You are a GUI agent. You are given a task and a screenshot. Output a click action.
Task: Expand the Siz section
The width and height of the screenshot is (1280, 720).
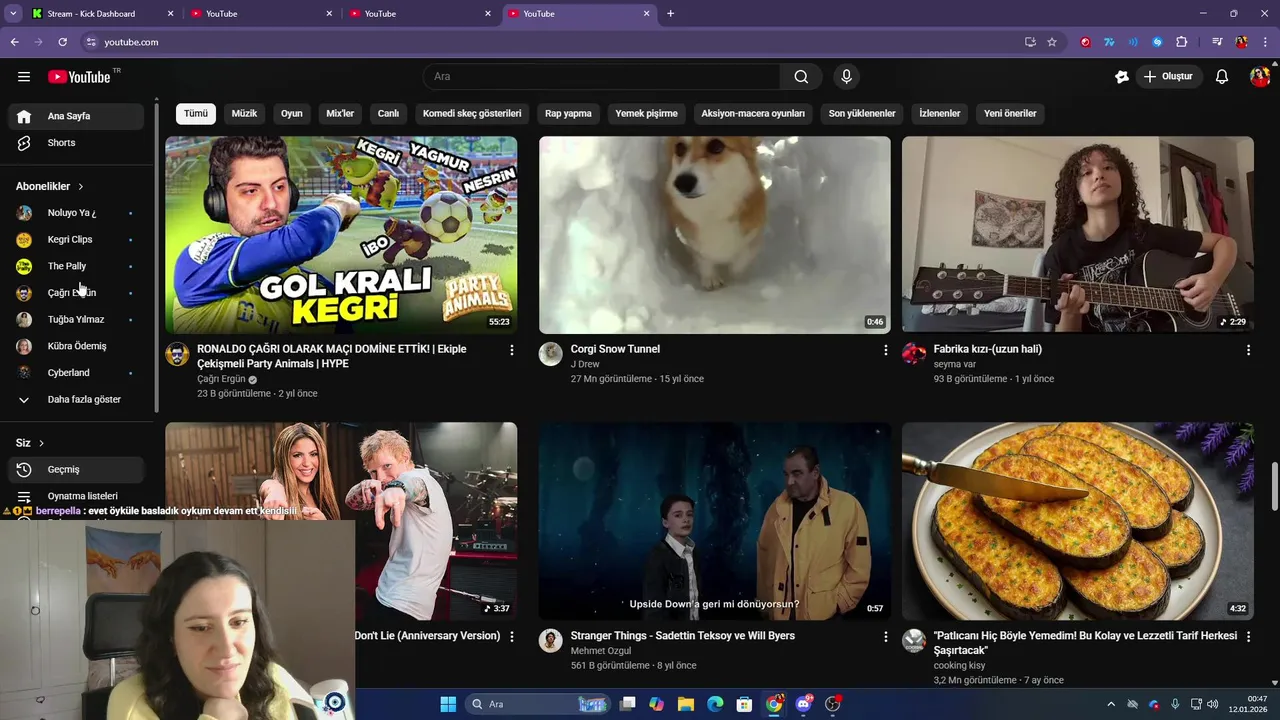30,443
